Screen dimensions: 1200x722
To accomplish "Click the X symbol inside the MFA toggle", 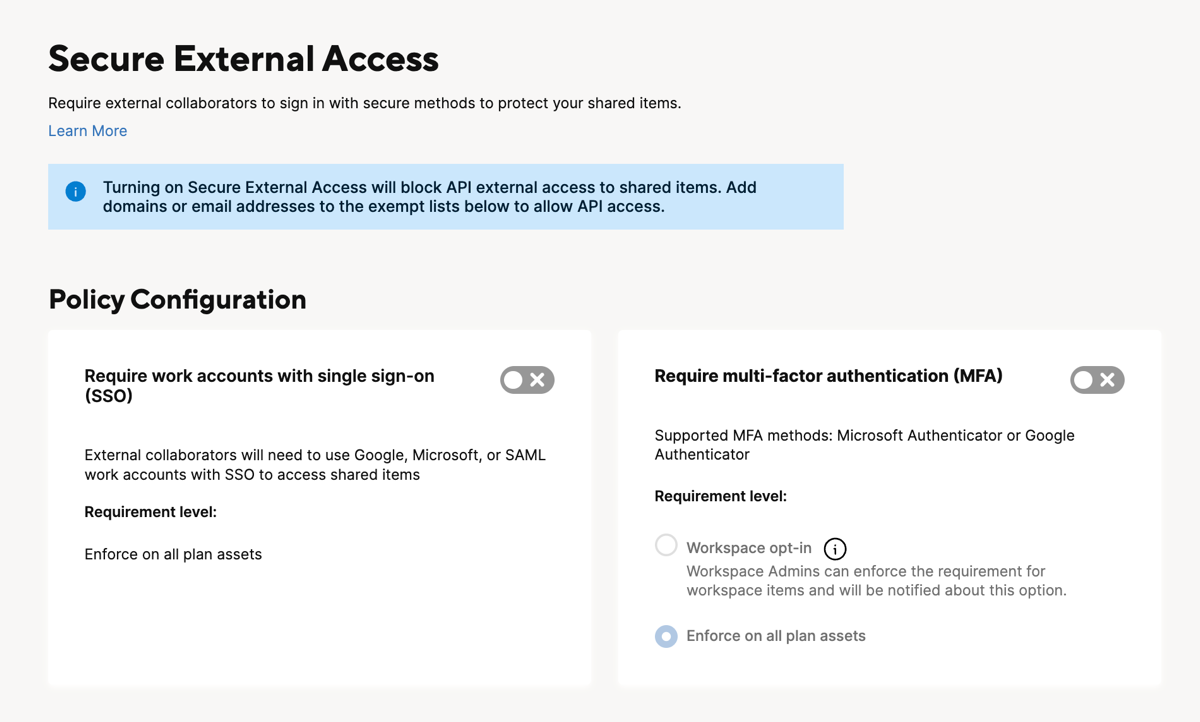I will click(x=1108, y=380).
